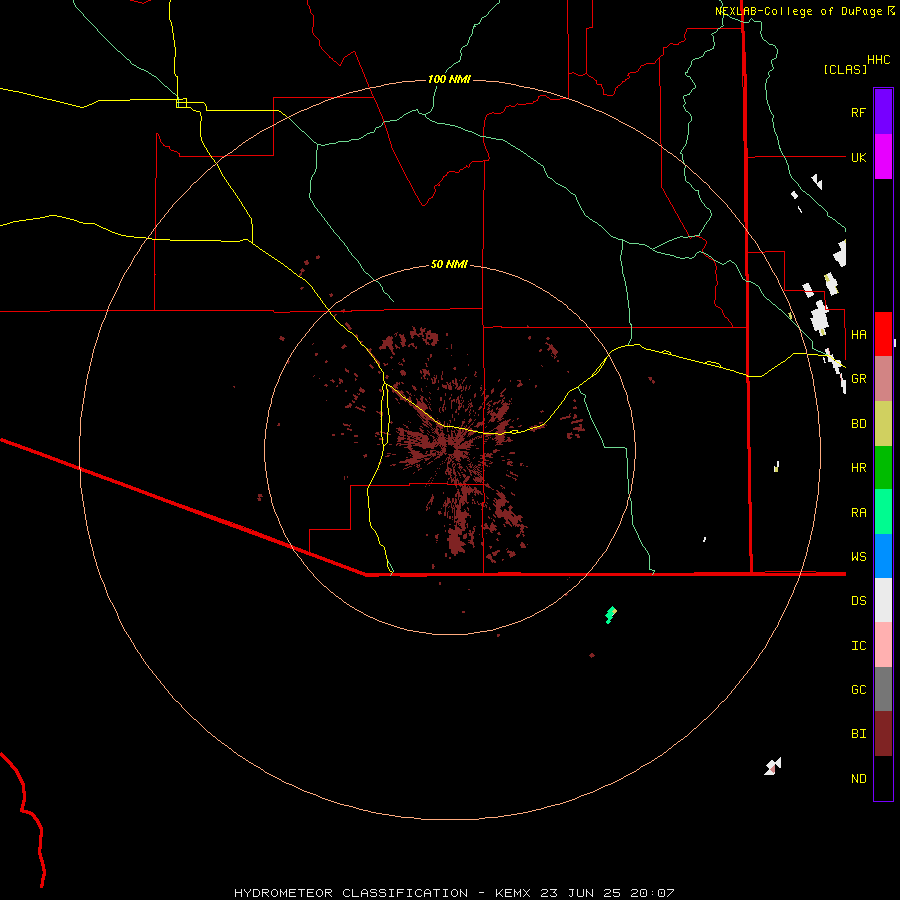Viewport: 900px width, 900px height.
Task: Click the 'BD' legend label
Action: click(x=858, y=424)
